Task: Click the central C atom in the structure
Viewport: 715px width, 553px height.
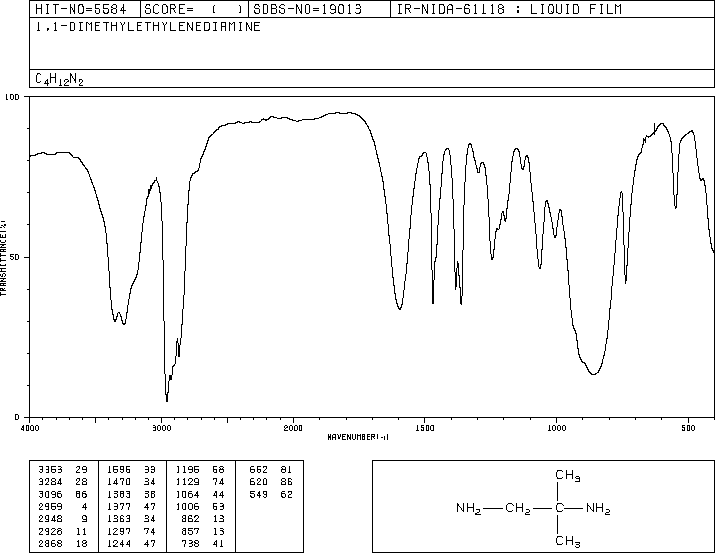Action: pyautogui.click(x=560, y=507)
